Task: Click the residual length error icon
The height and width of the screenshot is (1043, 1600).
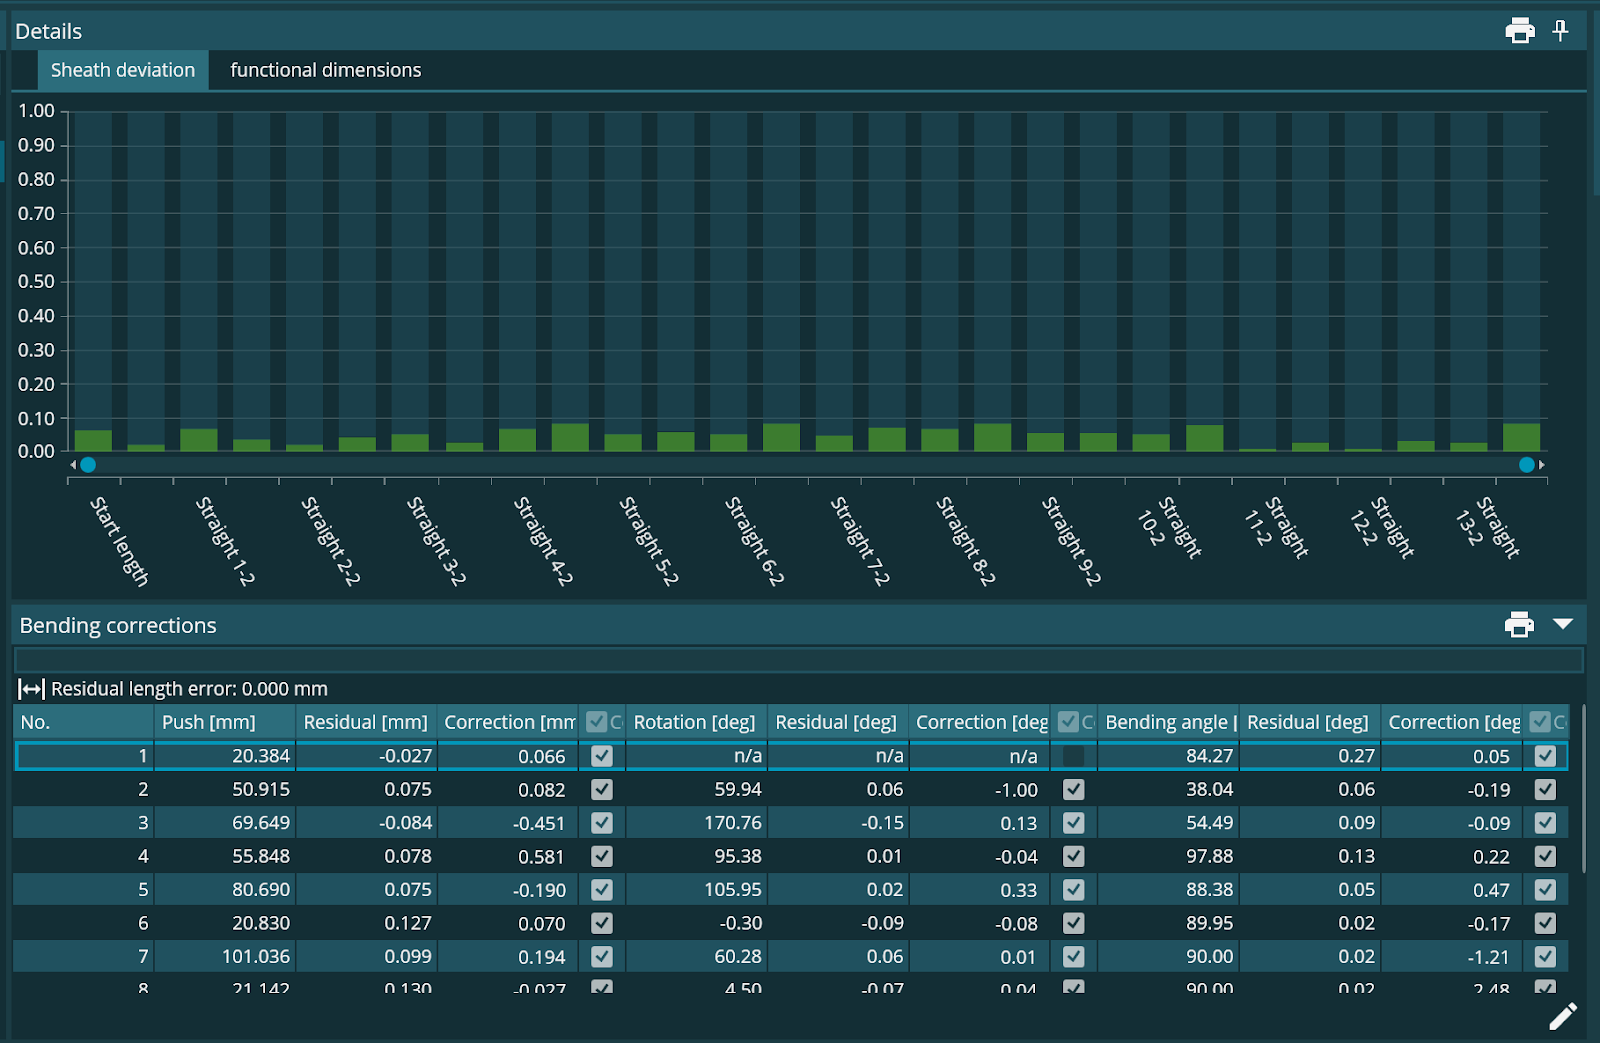Action: 32,689
